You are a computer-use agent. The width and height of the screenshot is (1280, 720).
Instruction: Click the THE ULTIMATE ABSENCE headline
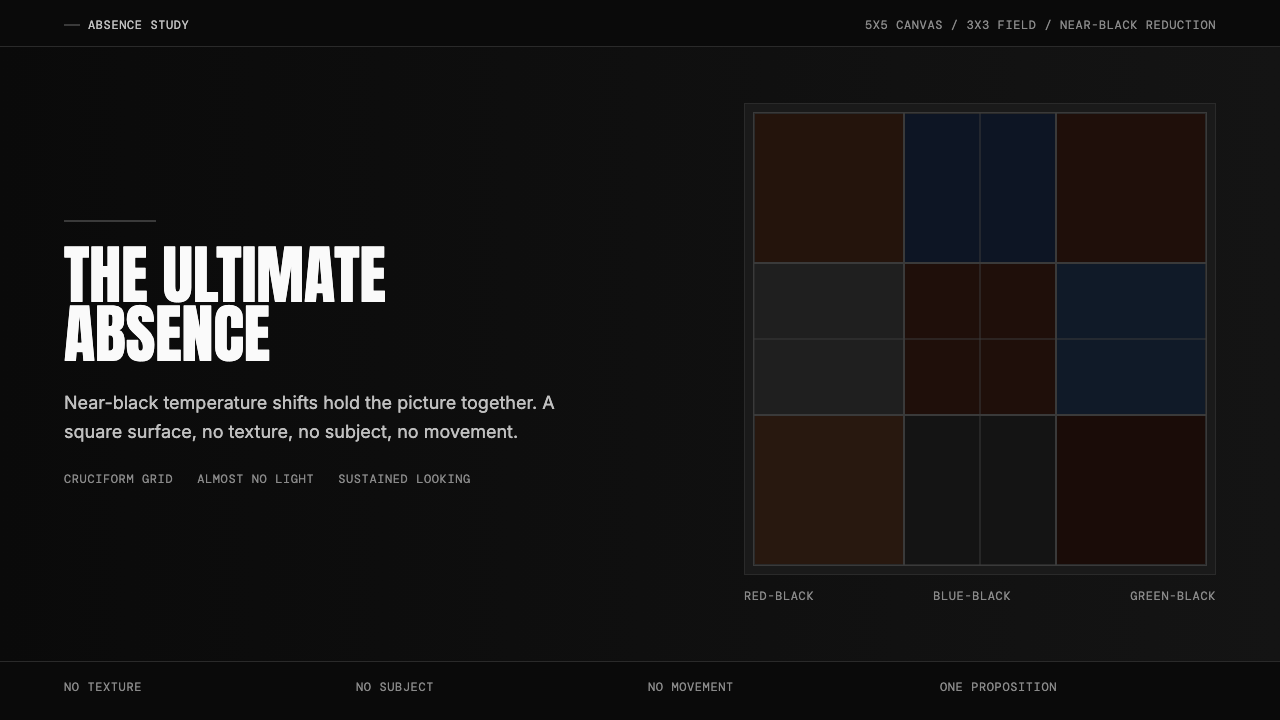[225, 304]
